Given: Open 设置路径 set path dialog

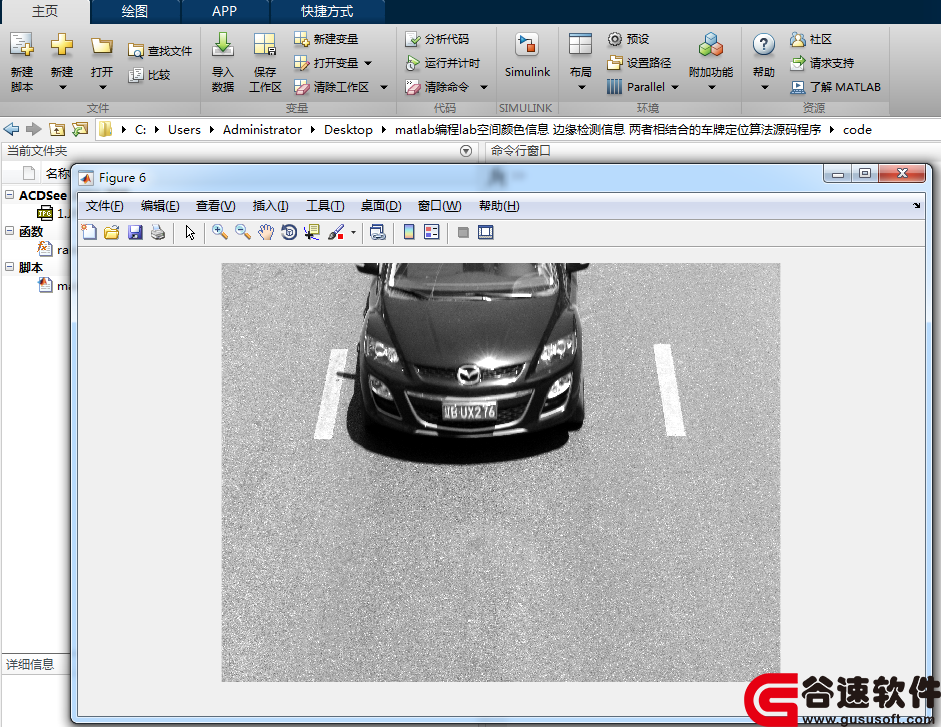Looking at the screenshot, I should (639, 63).
